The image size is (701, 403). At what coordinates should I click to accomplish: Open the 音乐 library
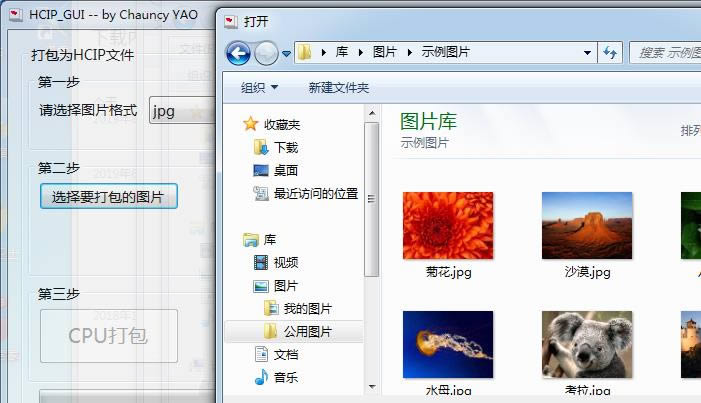(x=286, y=378)
